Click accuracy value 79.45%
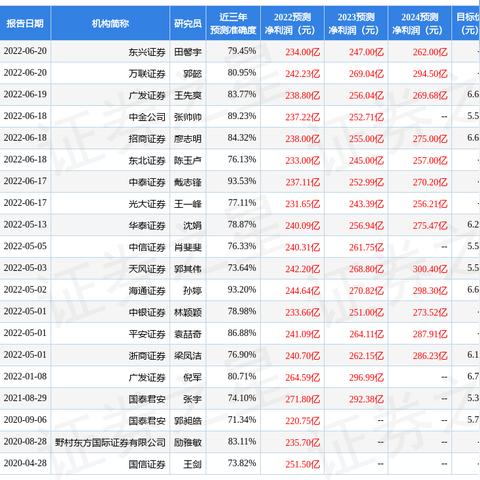This screenshot has height=480, width=480. [242, 51]
